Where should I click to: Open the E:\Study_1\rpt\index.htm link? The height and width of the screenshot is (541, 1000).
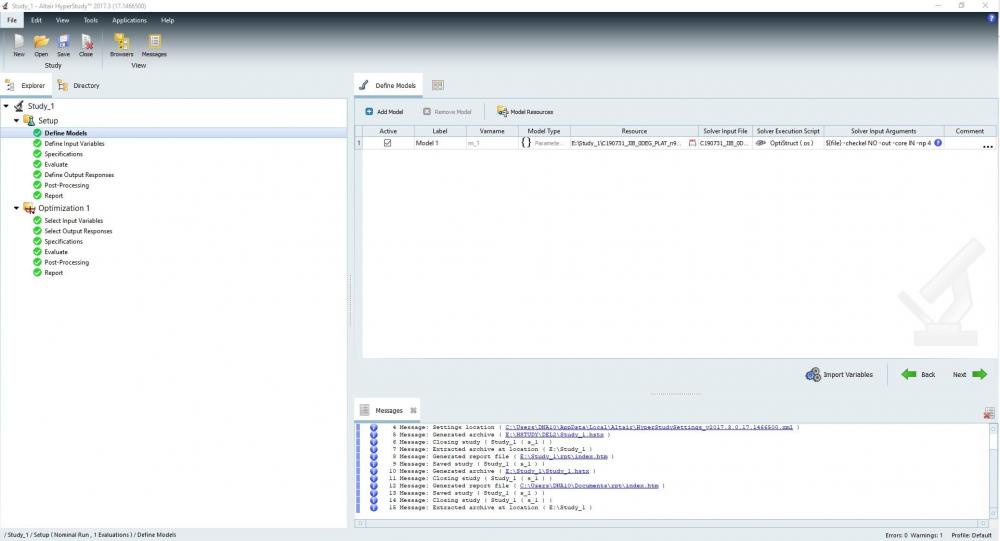point(564,456)
